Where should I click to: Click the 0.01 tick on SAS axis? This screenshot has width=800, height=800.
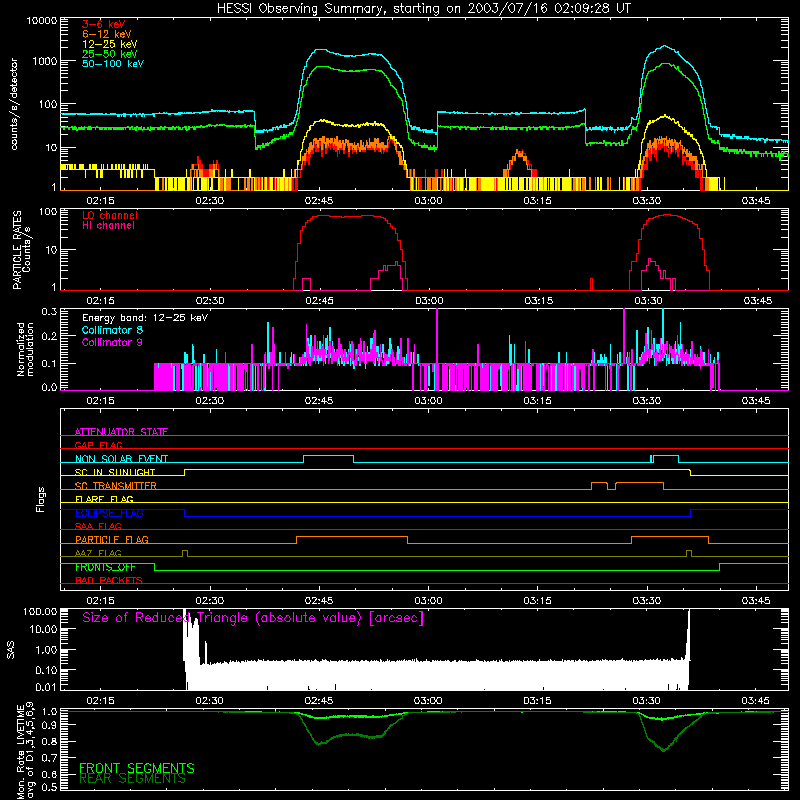pyautogui.click(x=46, y=687)
